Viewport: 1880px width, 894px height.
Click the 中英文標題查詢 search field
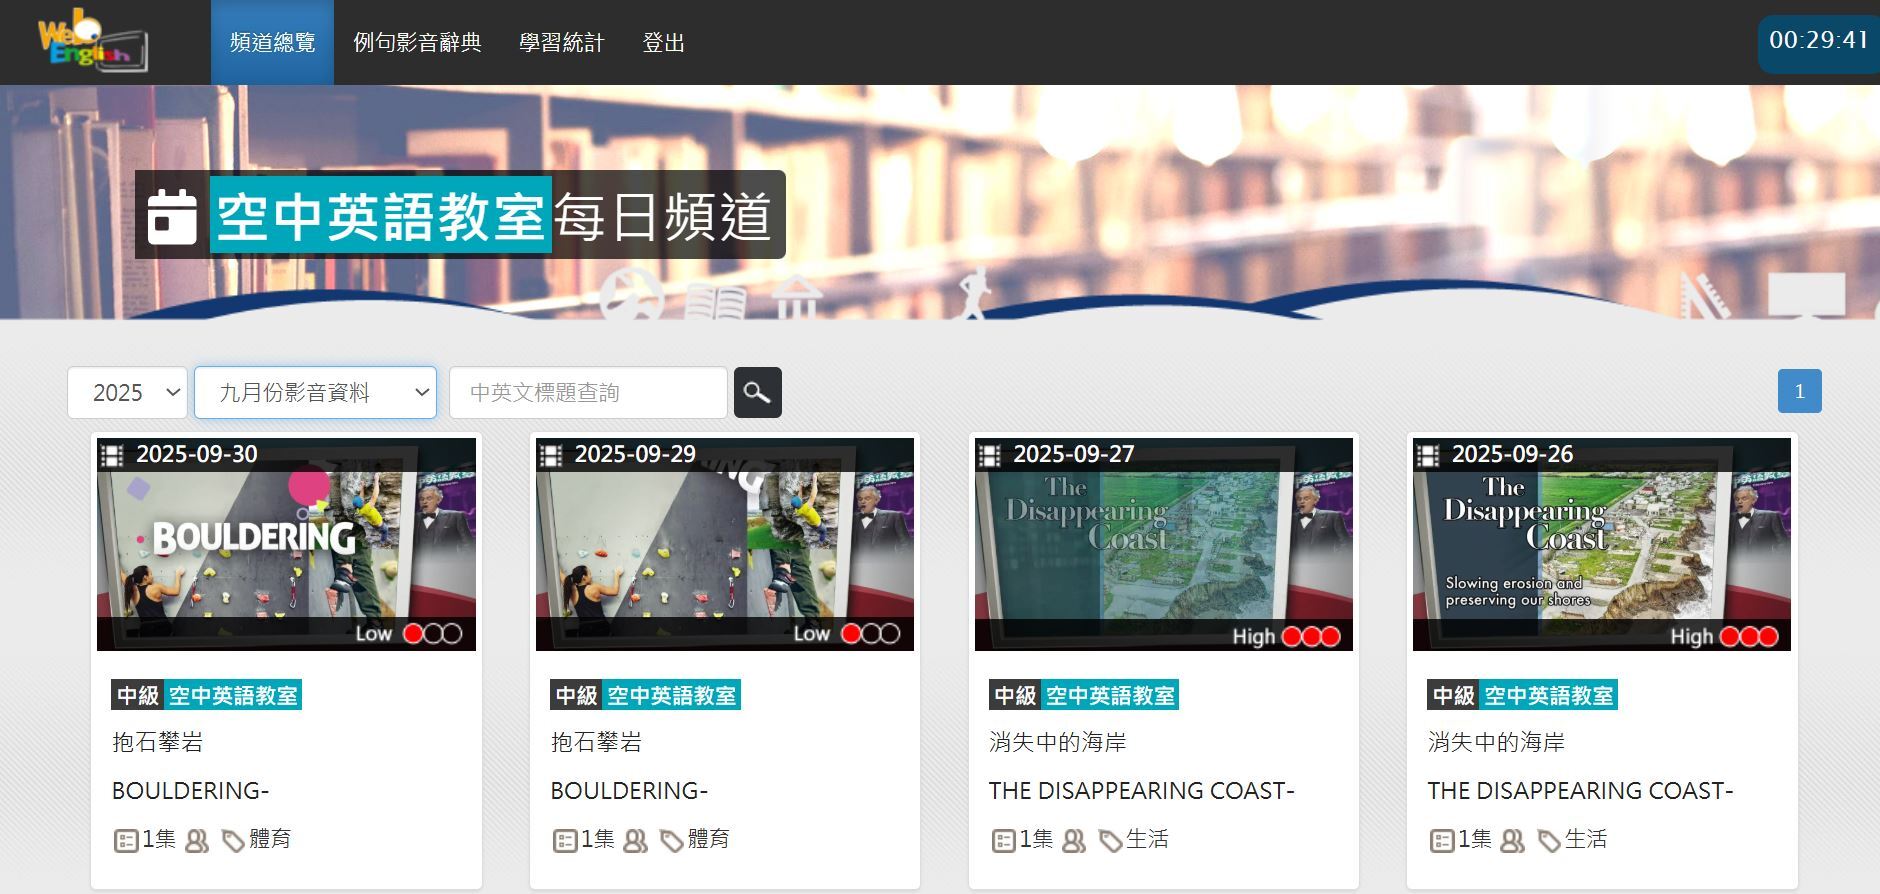pyautogui.click(x=588, y=393)
